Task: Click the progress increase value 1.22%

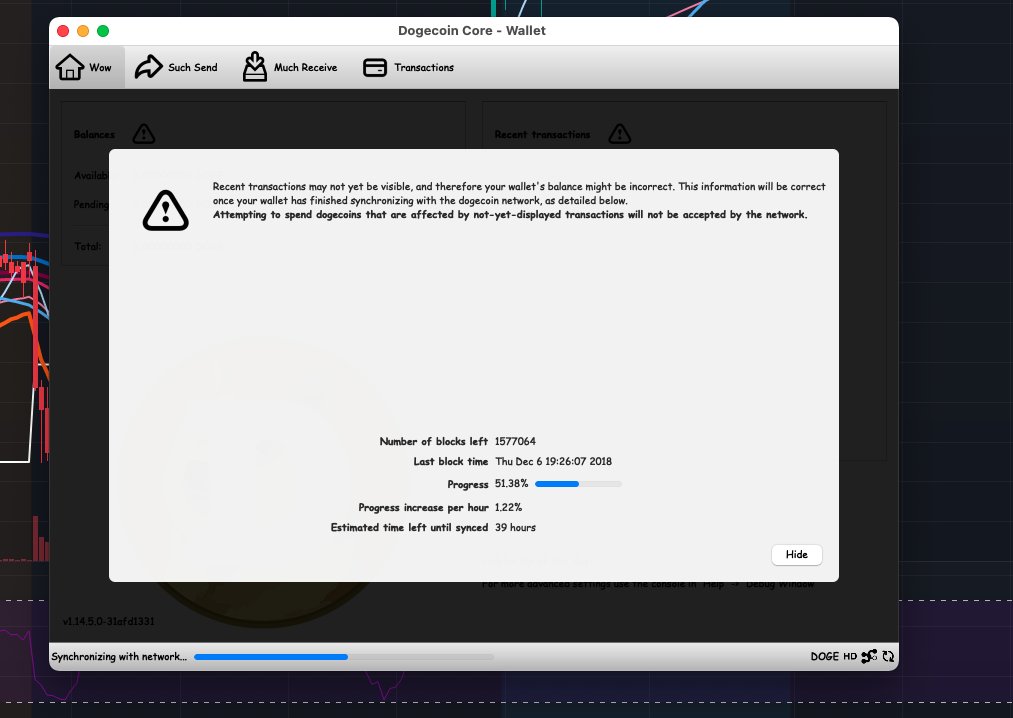Action: [x=508, y=507]
